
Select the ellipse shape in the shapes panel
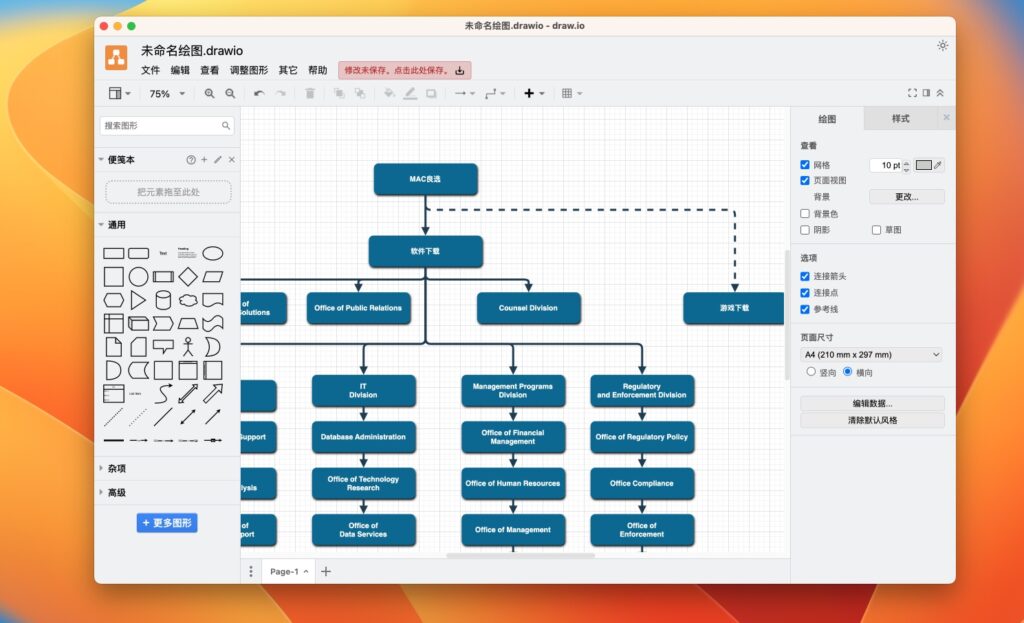coord(213,253)
